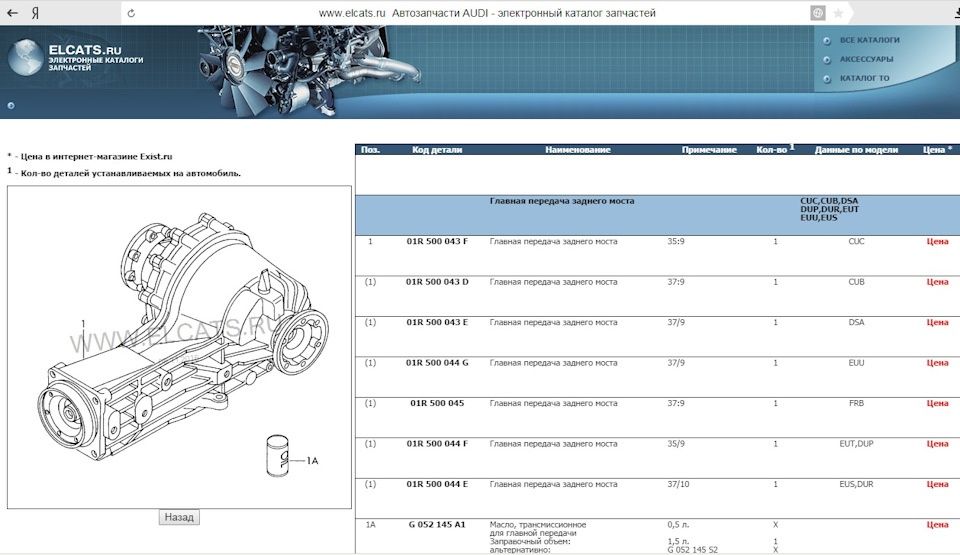960x555 pixels.
Task: Open Цена link for 01R 500 043 E
Action: coord(937,322)
